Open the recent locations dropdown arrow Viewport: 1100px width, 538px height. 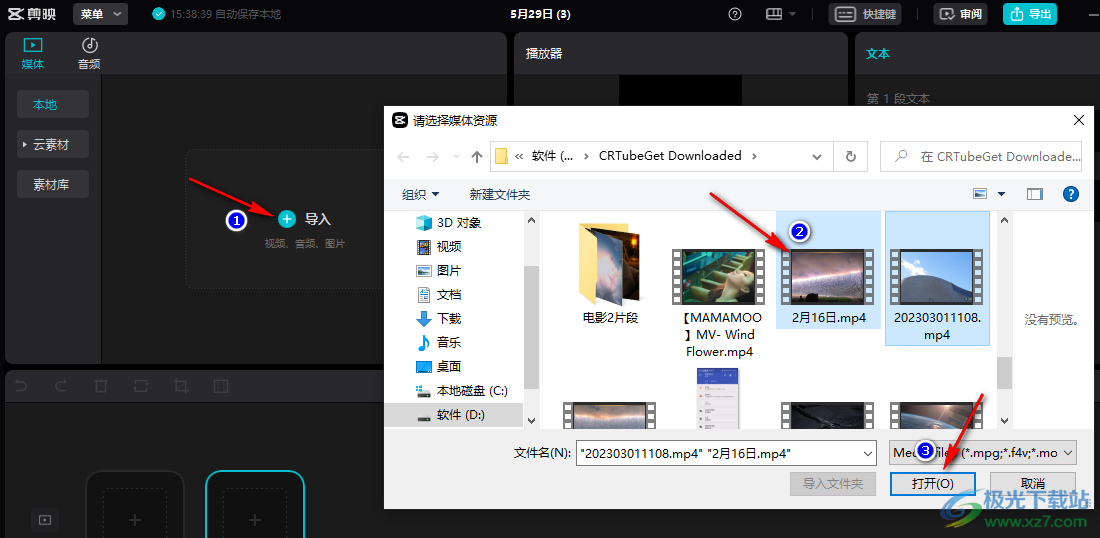tap(457, 156)
